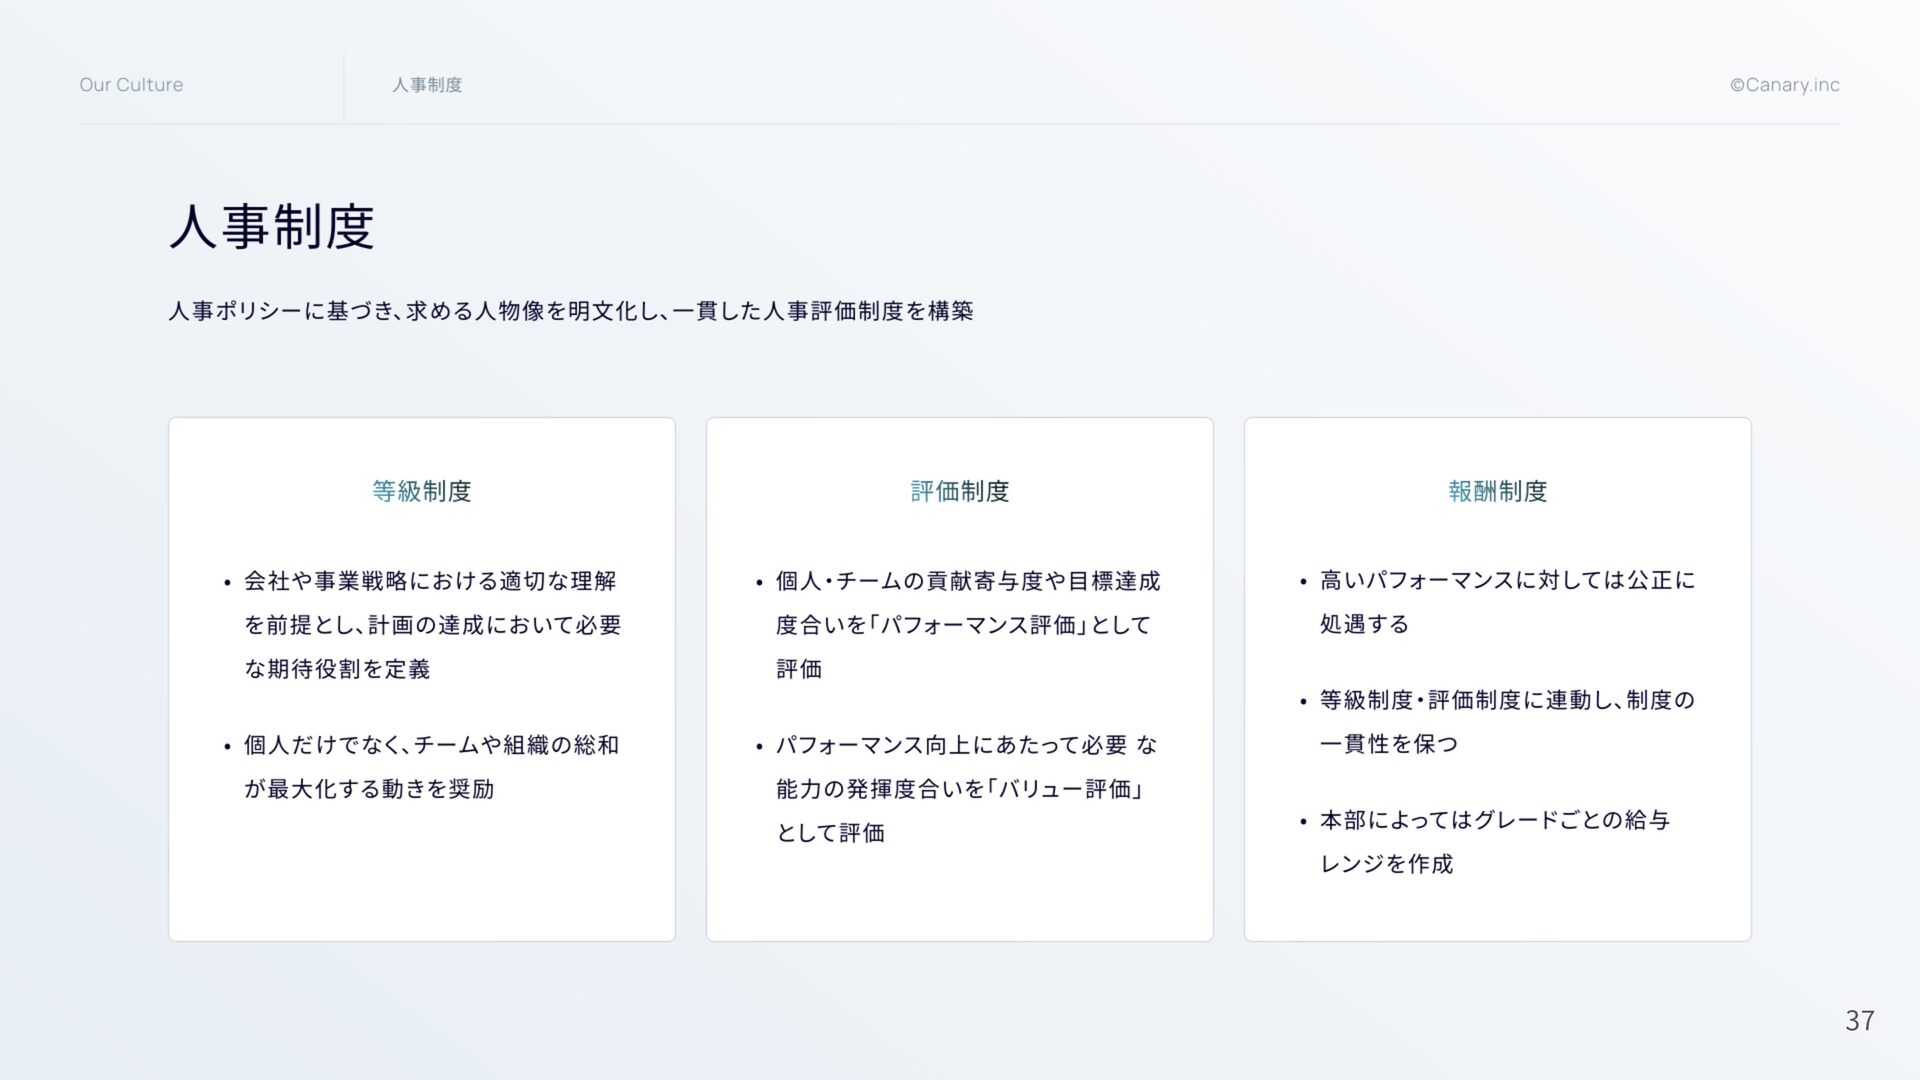Screen dimensions: 1920x1080
Task: Click the ©Canary.inc copyright text
Action: tap(1784, 85)
